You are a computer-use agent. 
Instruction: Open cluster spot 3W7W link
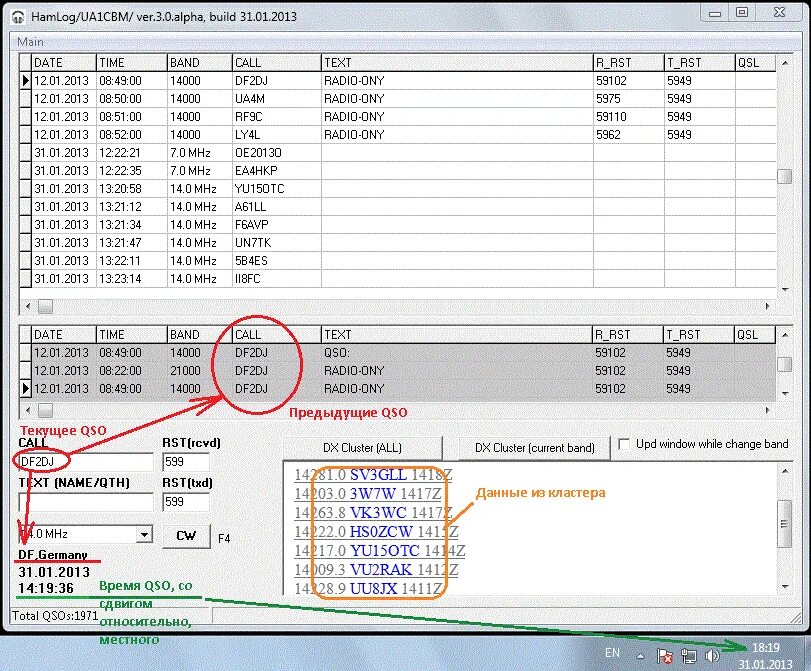click(372, 494)
